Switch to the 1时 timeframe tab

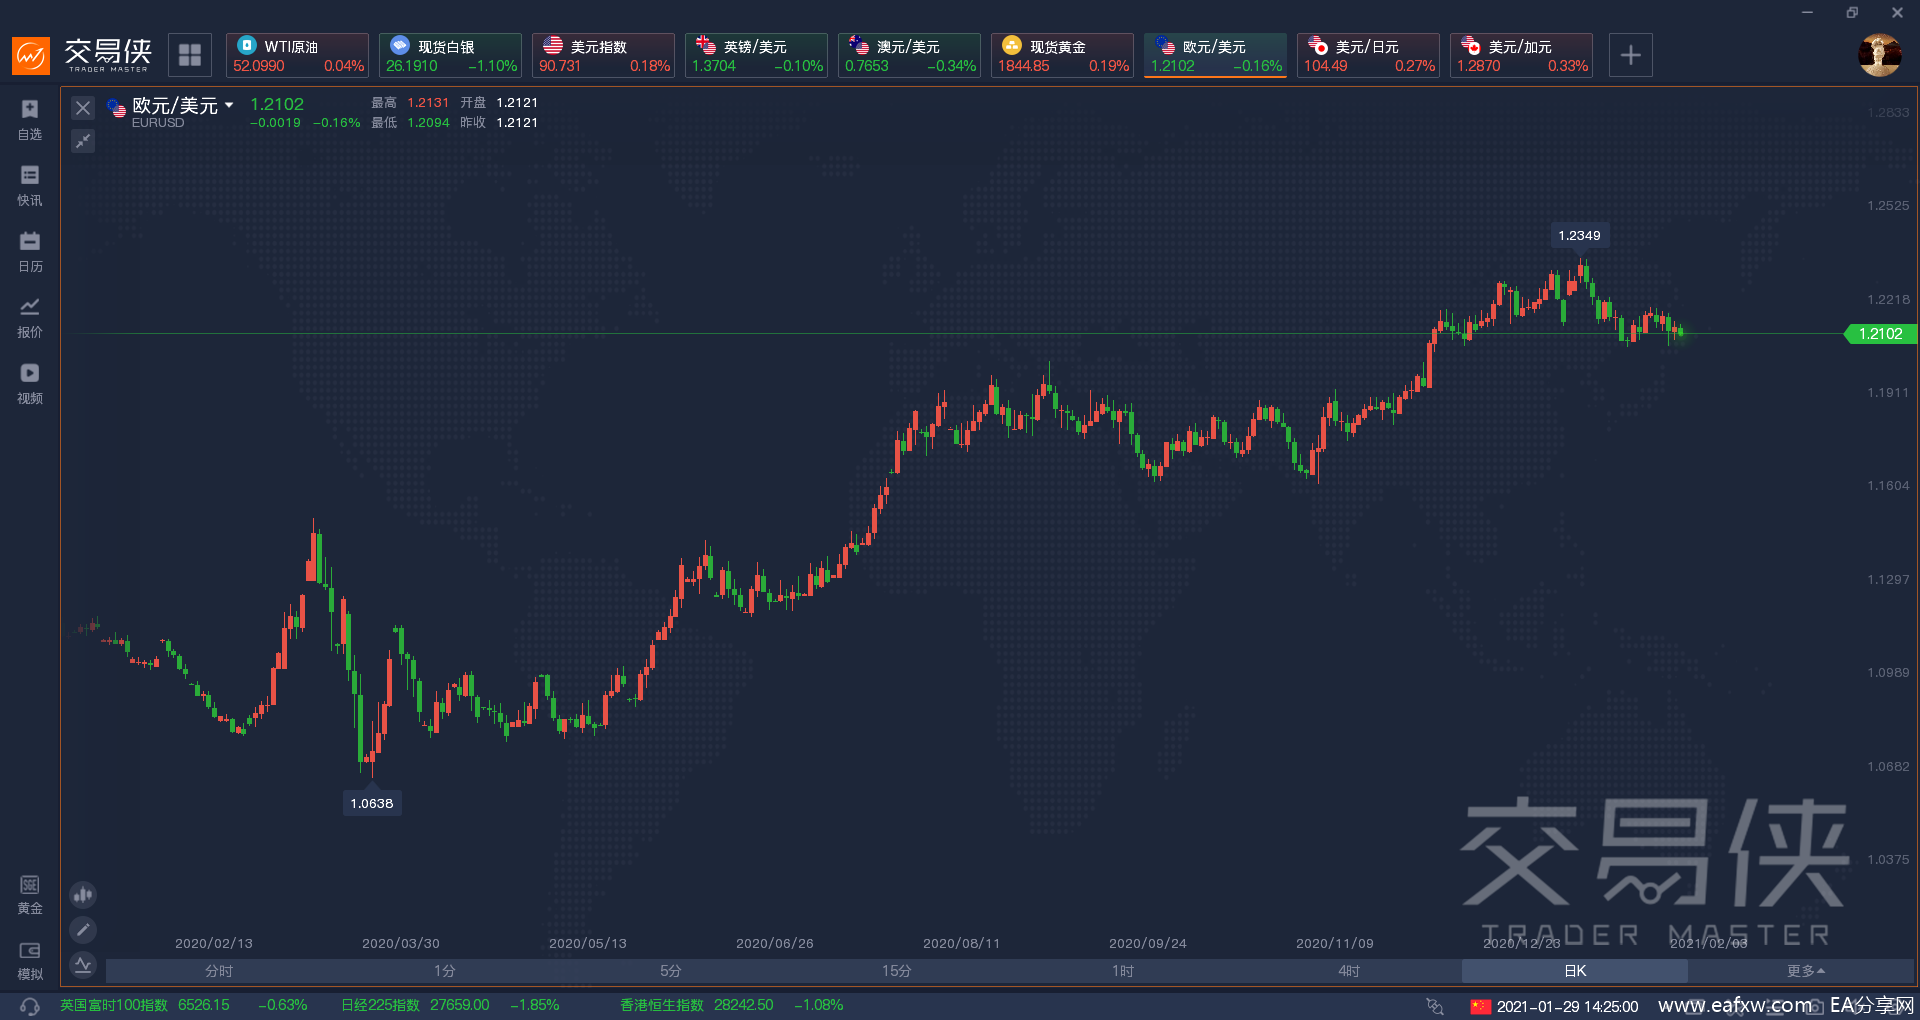pyautogui.click(x=1122, y=971)
